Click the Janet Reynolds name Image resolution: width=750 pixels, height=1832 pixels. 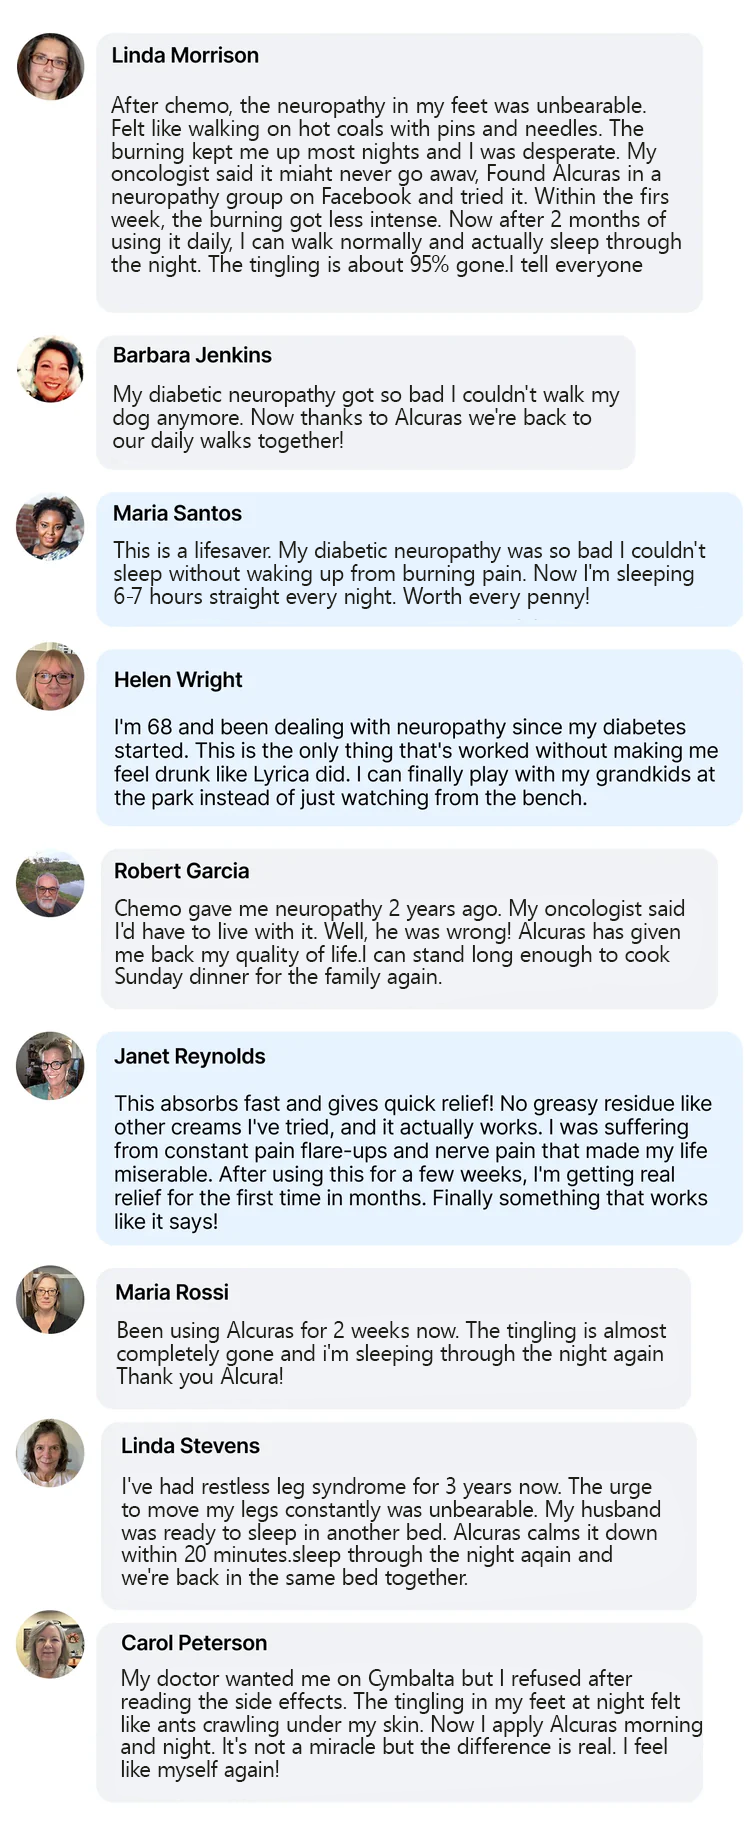pyautogui.click(x=190, y=1056)
